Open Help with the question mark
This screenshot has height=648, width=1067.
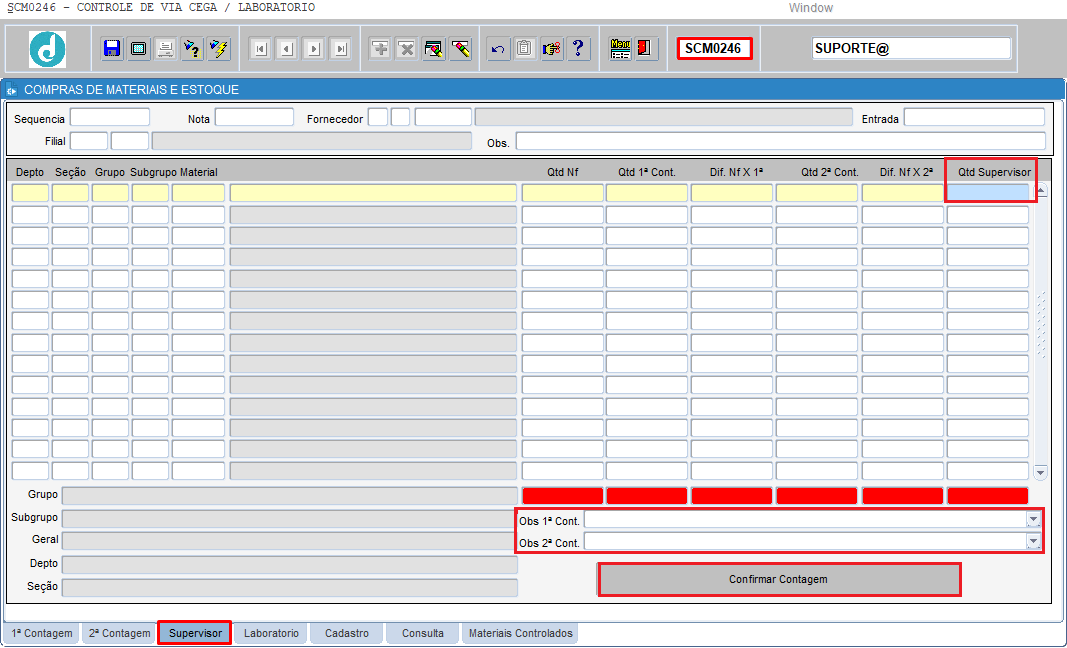(x=578, y=49)
